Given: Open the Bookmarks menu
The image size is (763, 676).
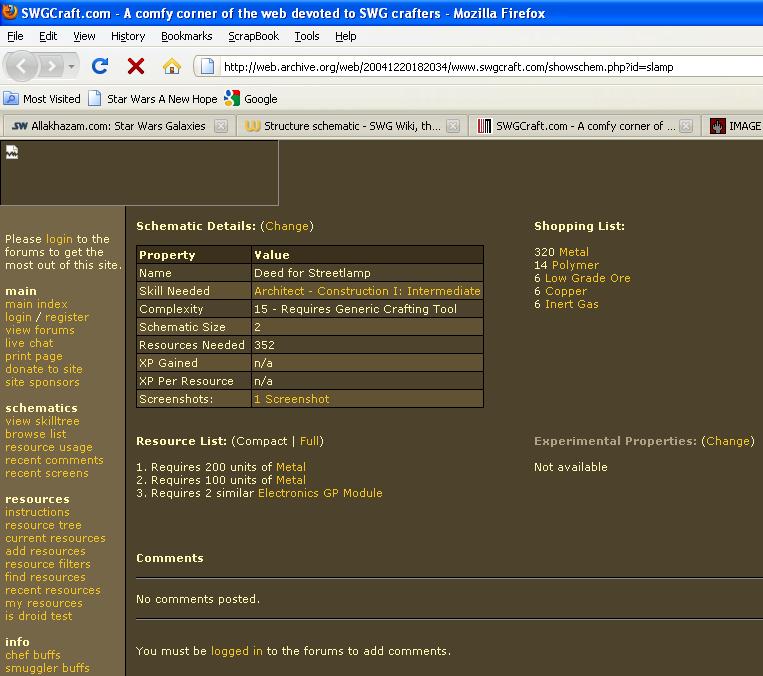Looking at the screenshot, I should pos(186,36).
